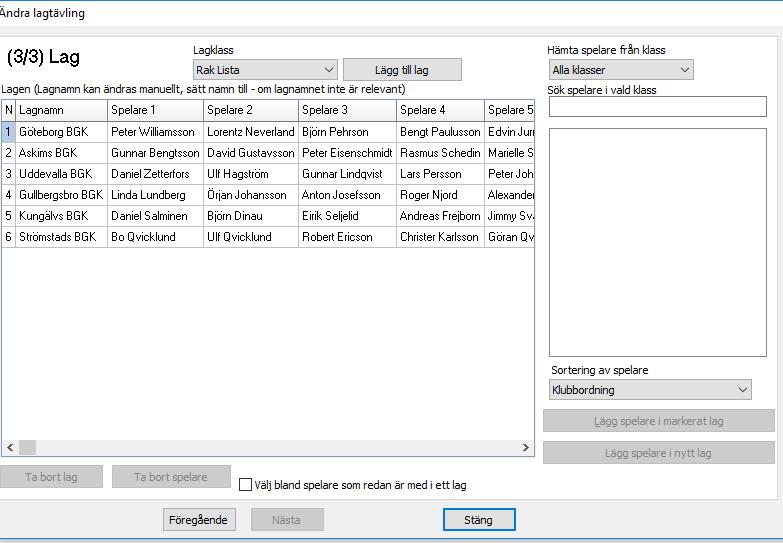Go back with the Föregående button
The image size is (783, 543).
(199, 520)
